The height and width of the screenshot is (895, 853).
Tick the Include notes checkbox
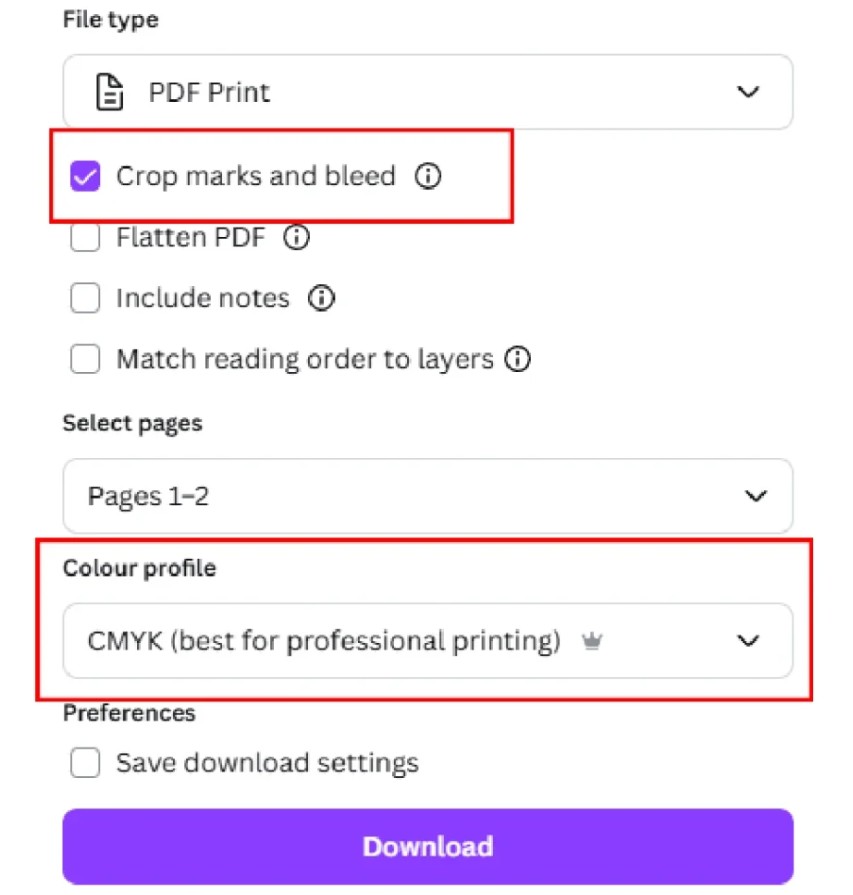click(x=85, y=298)
